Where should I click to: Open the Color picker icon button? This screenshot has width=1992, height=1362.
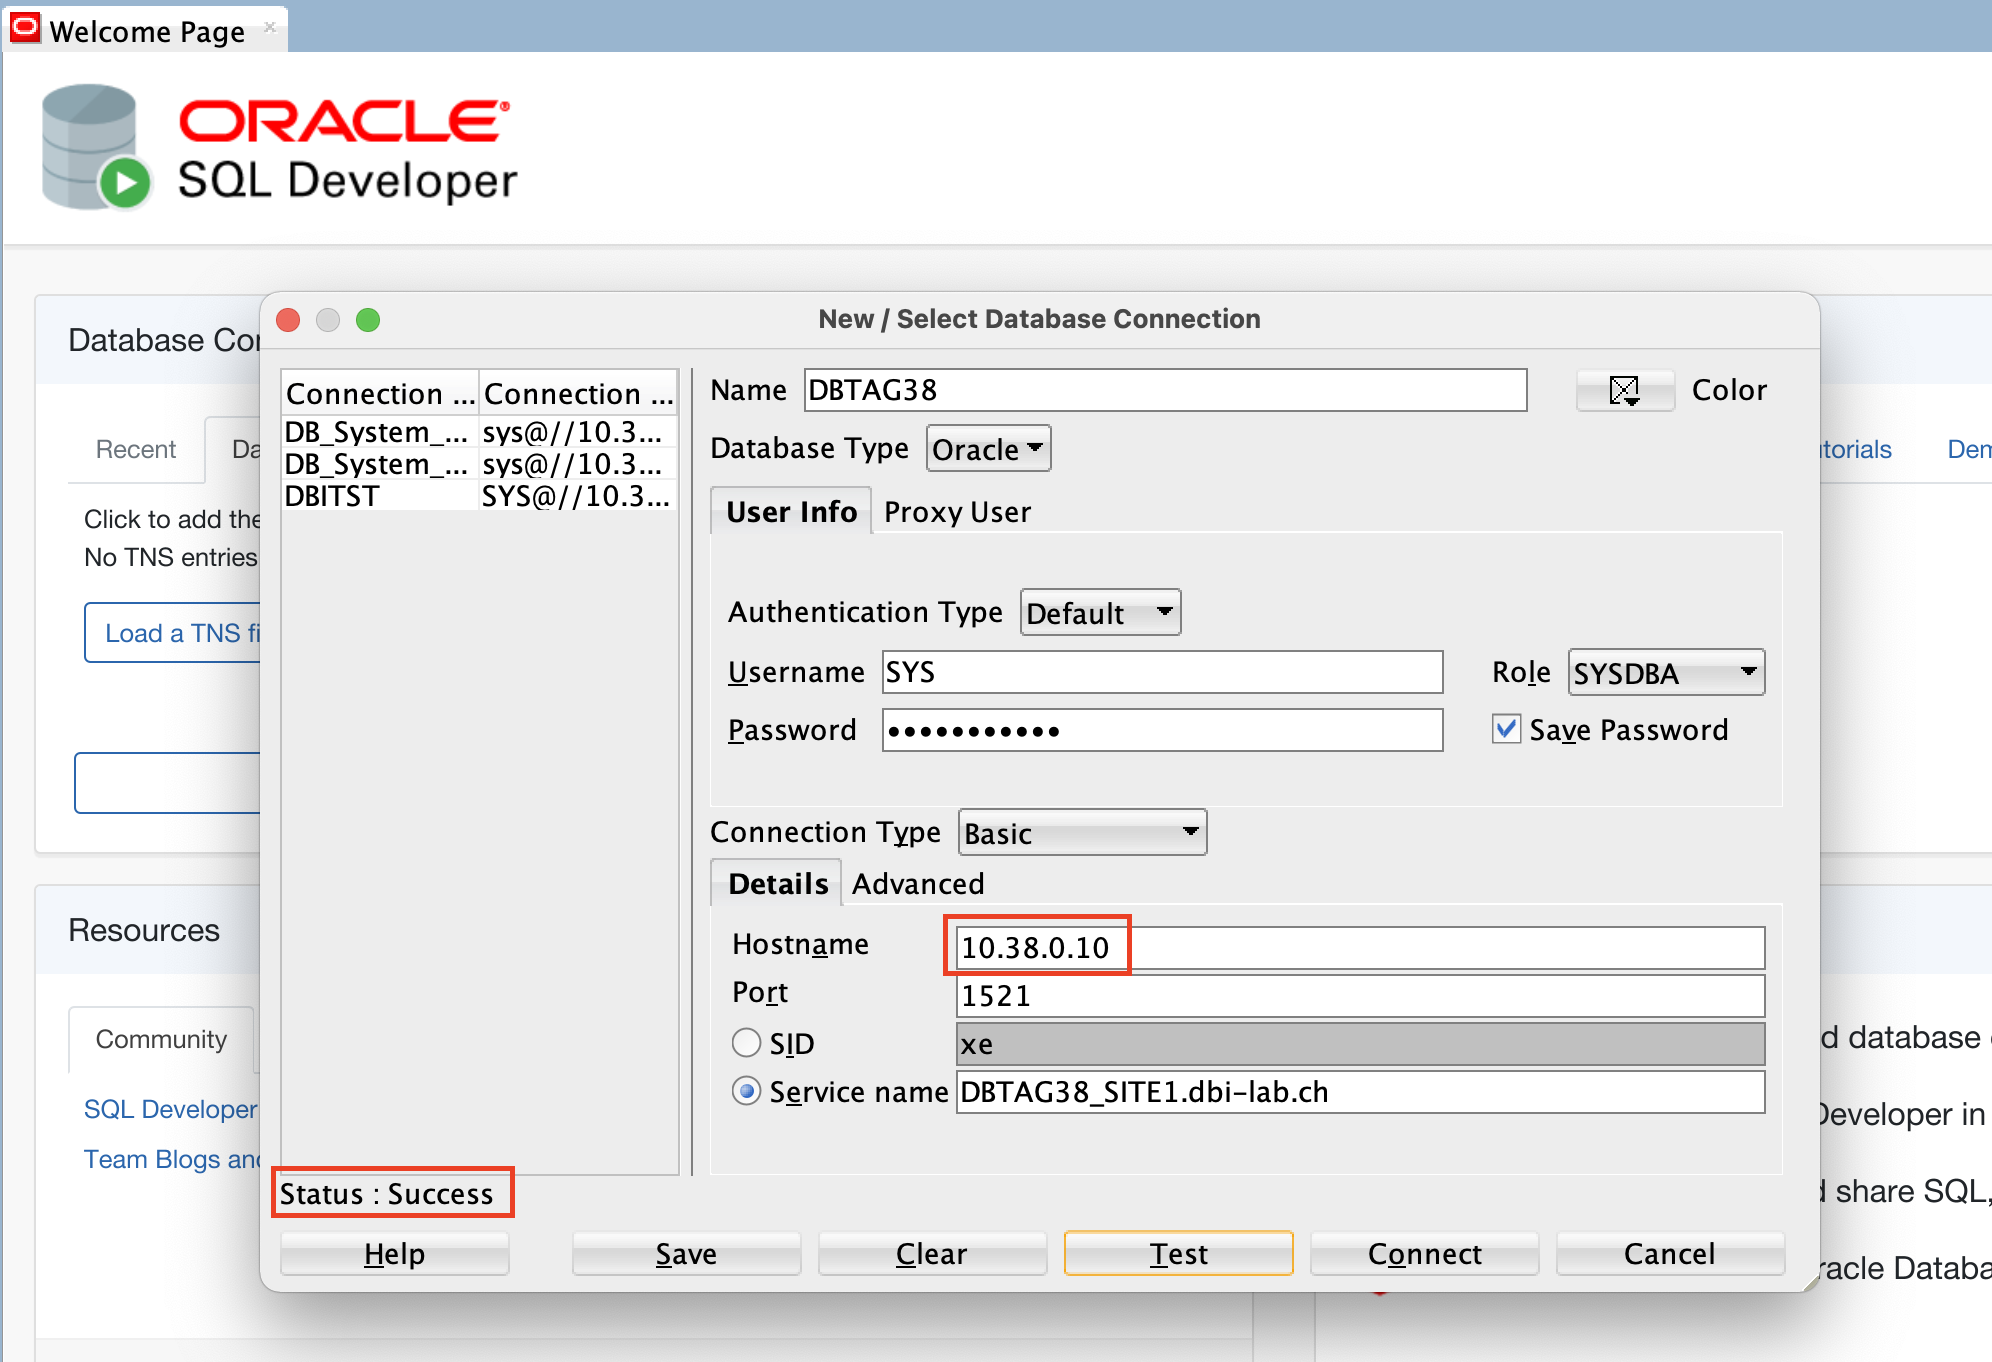click(1625, 390)
